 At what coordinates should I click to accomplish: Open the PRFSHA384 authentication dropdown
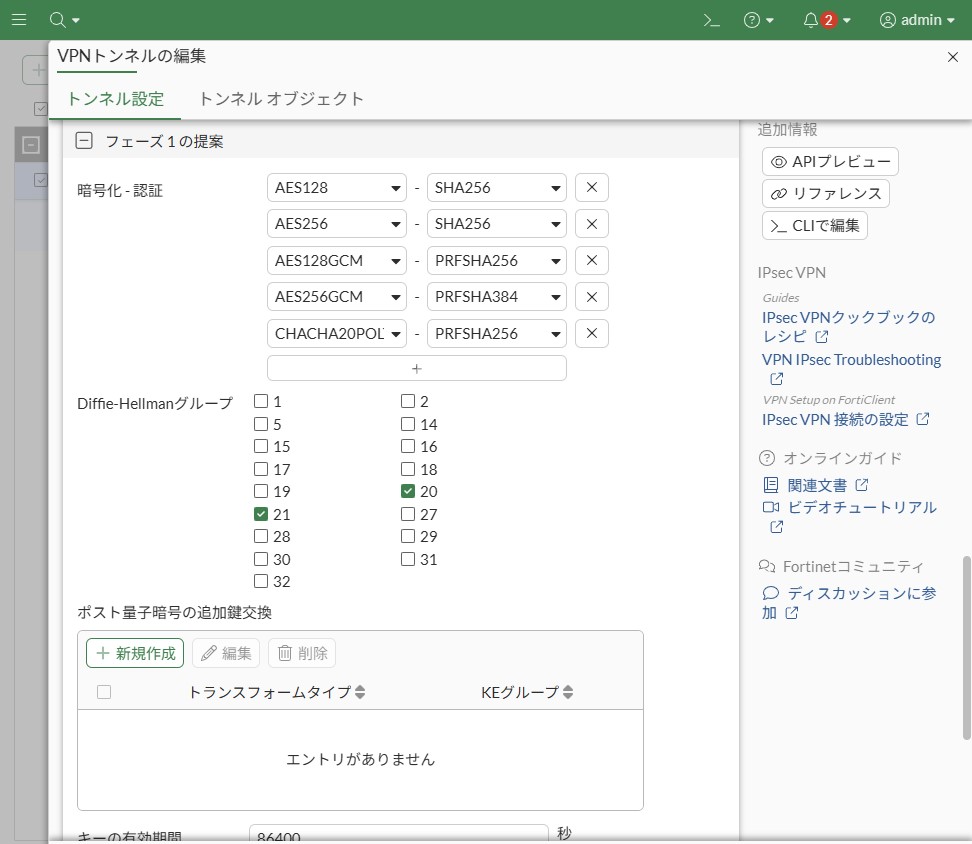tap(496, 297)
